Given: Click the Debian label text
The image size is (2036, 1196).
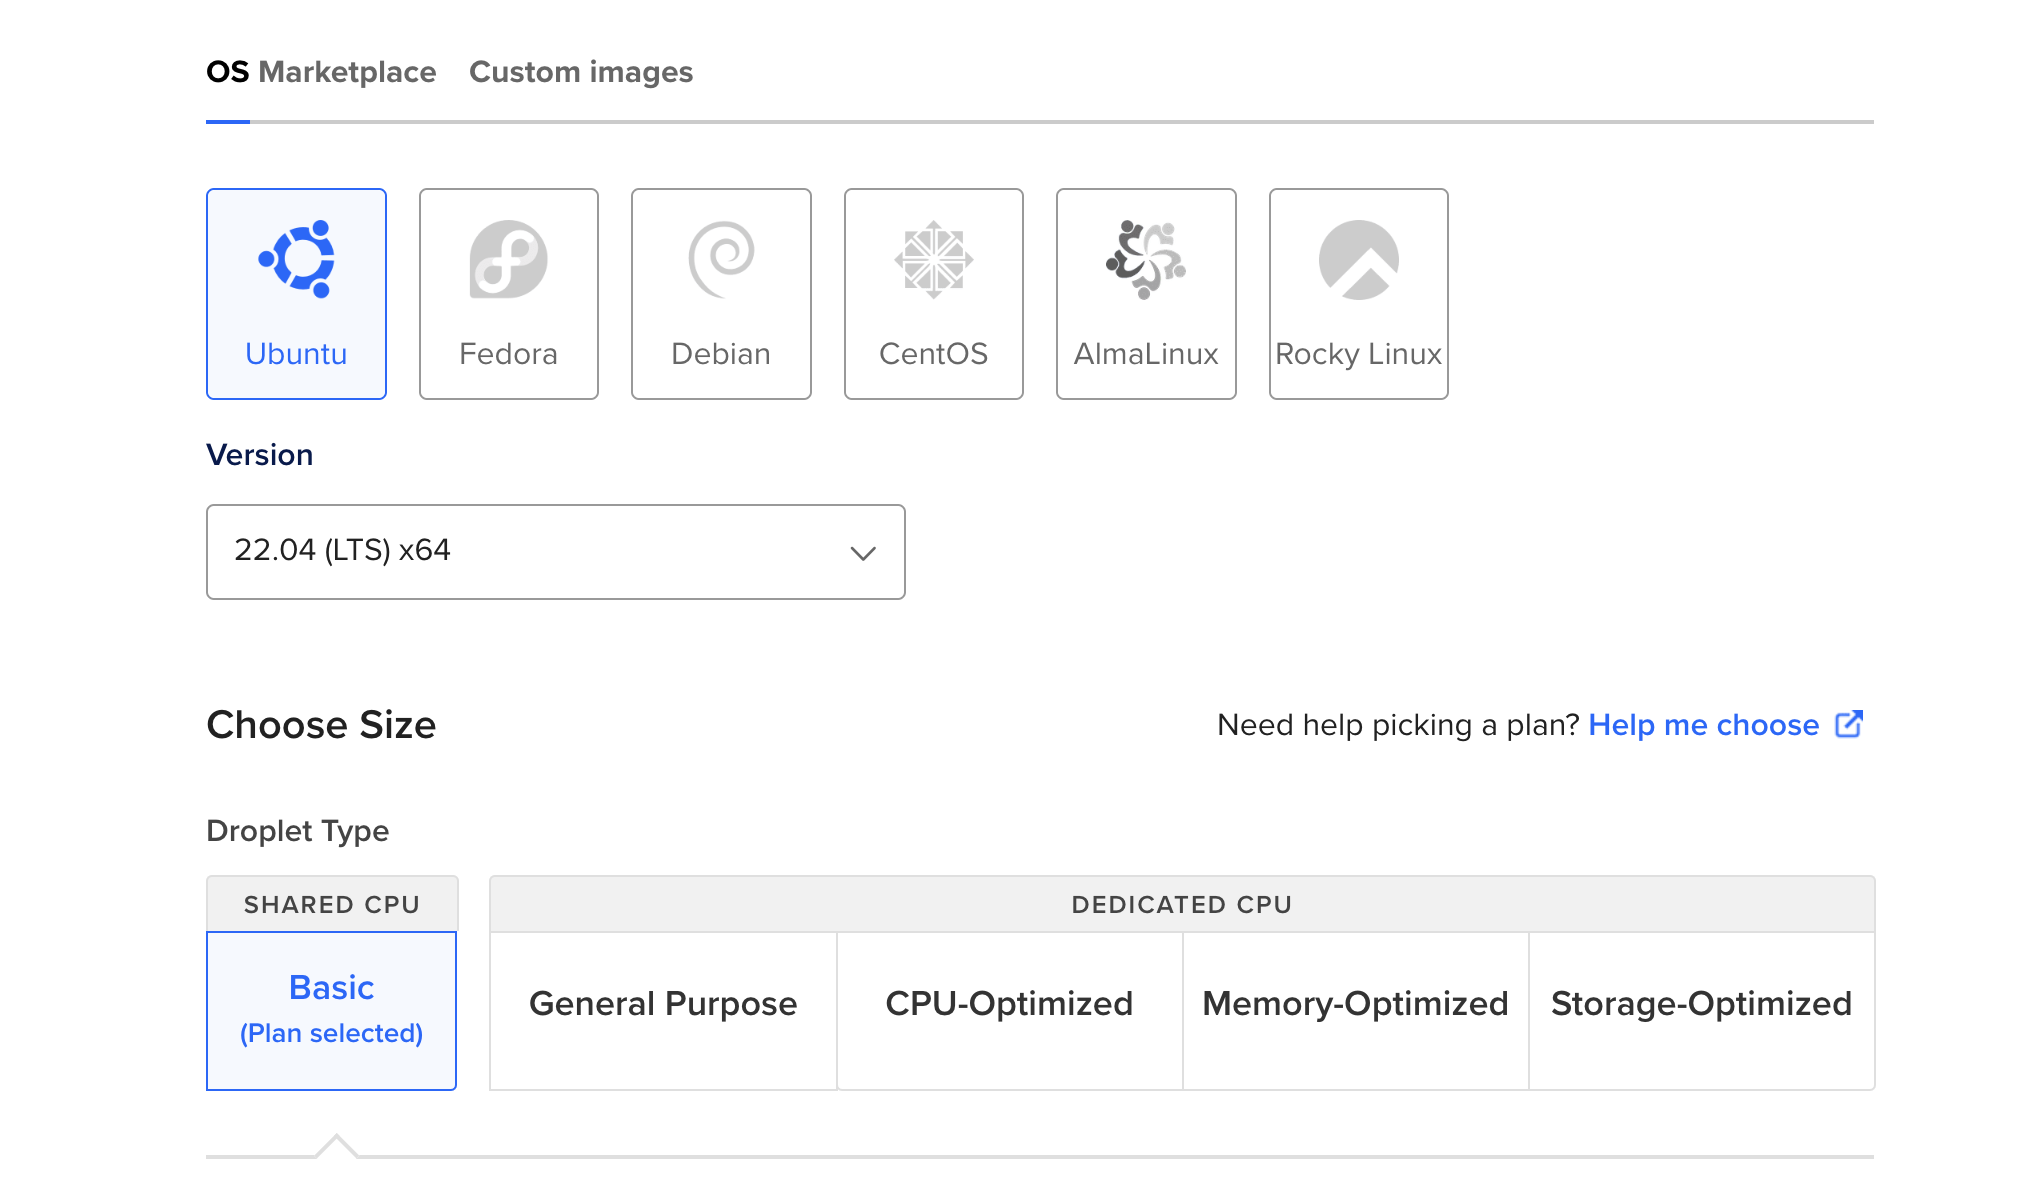Looking at the screenshot, I should 721,354.
